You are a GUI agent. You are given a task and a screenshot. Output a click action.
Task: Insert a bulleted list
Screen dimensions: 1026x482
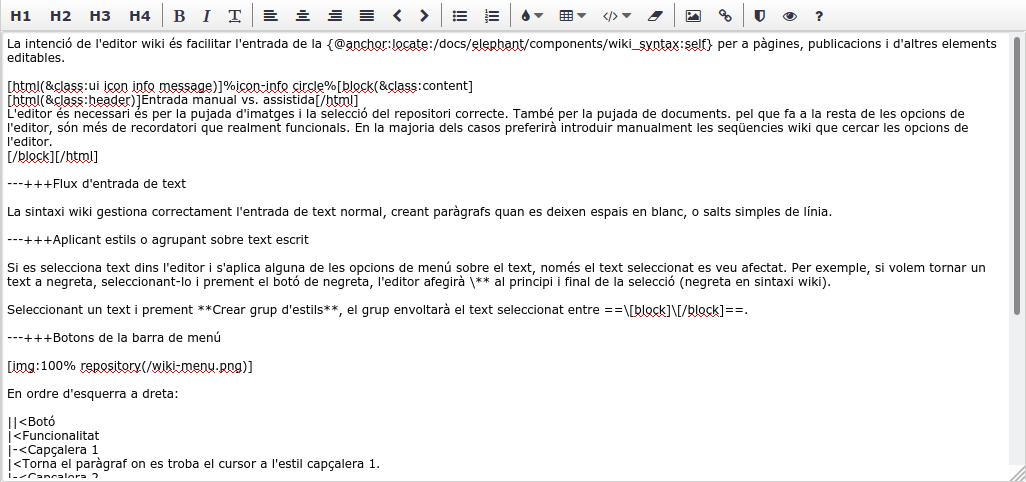coord(460,16)
